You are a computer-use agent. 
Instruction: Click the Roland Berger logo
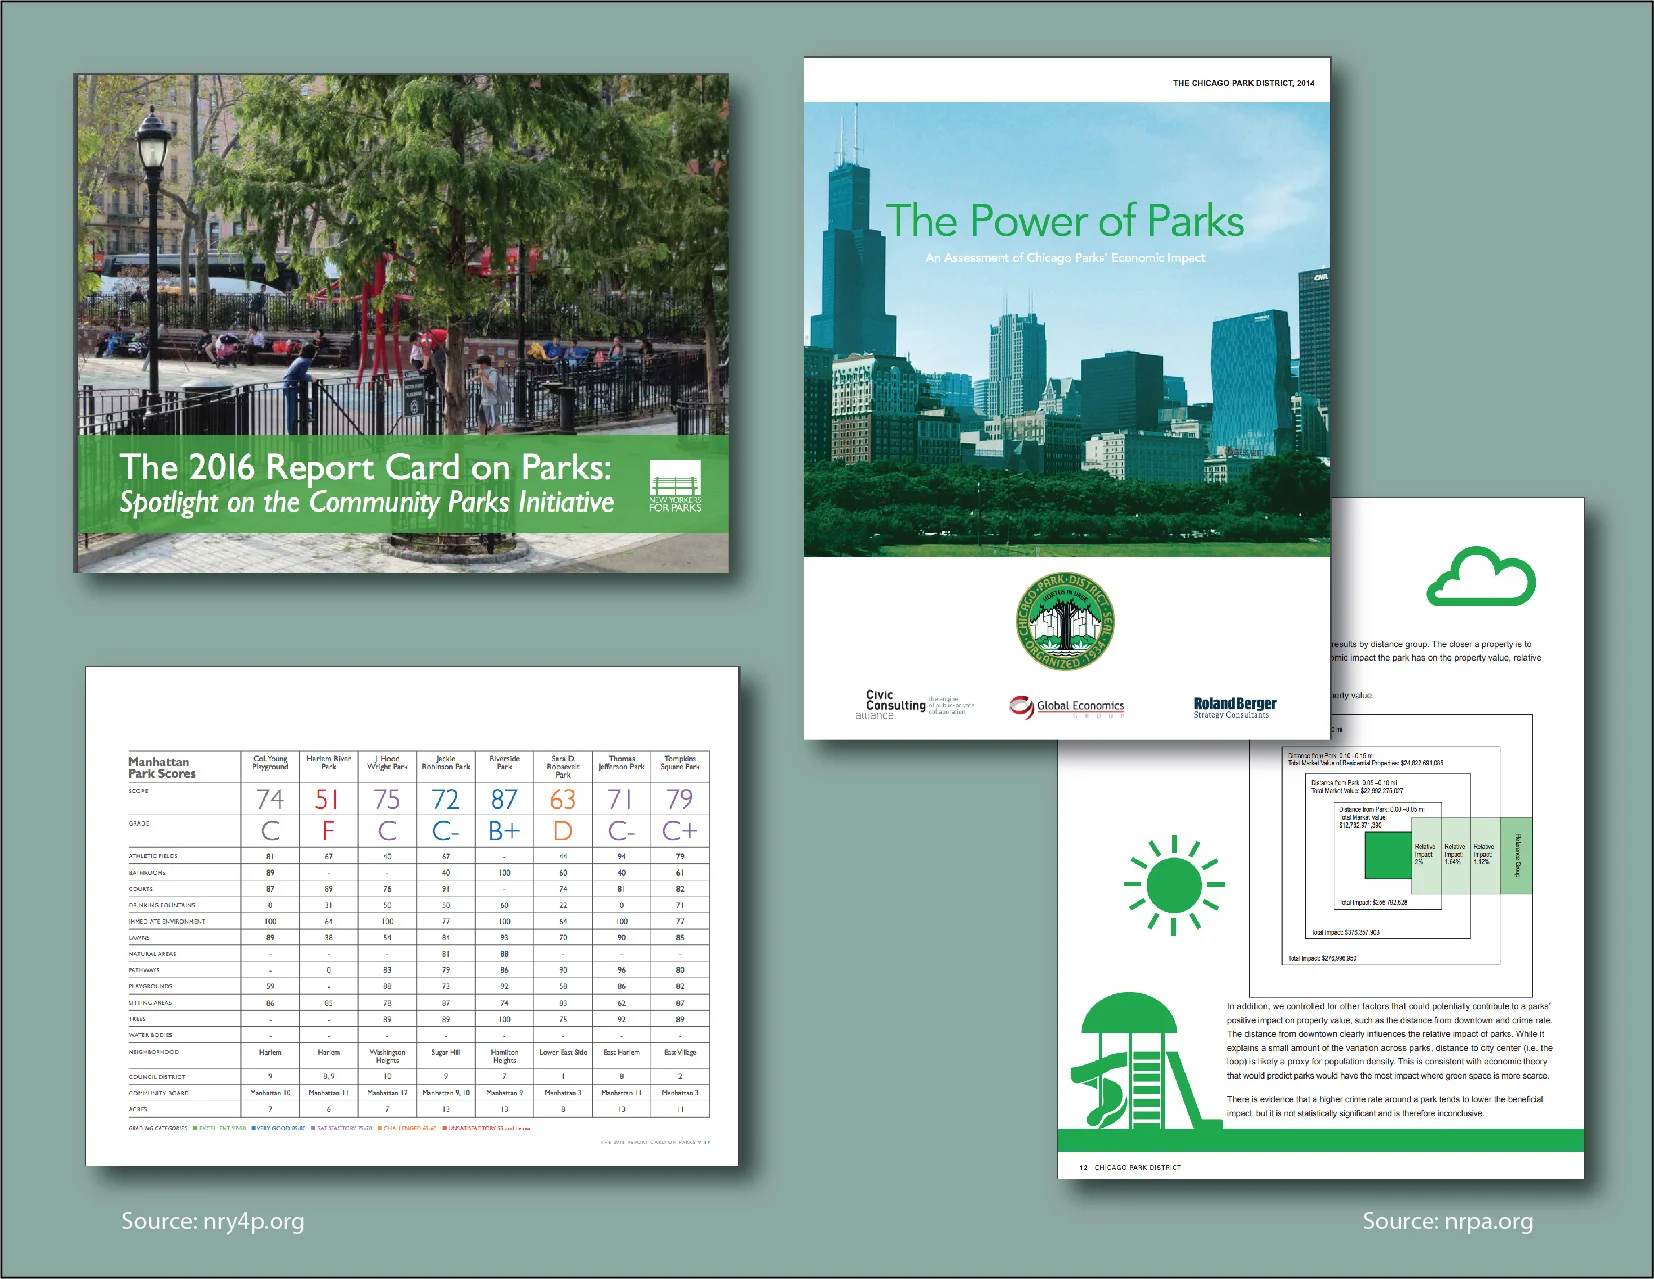(x=1234, y=707)
